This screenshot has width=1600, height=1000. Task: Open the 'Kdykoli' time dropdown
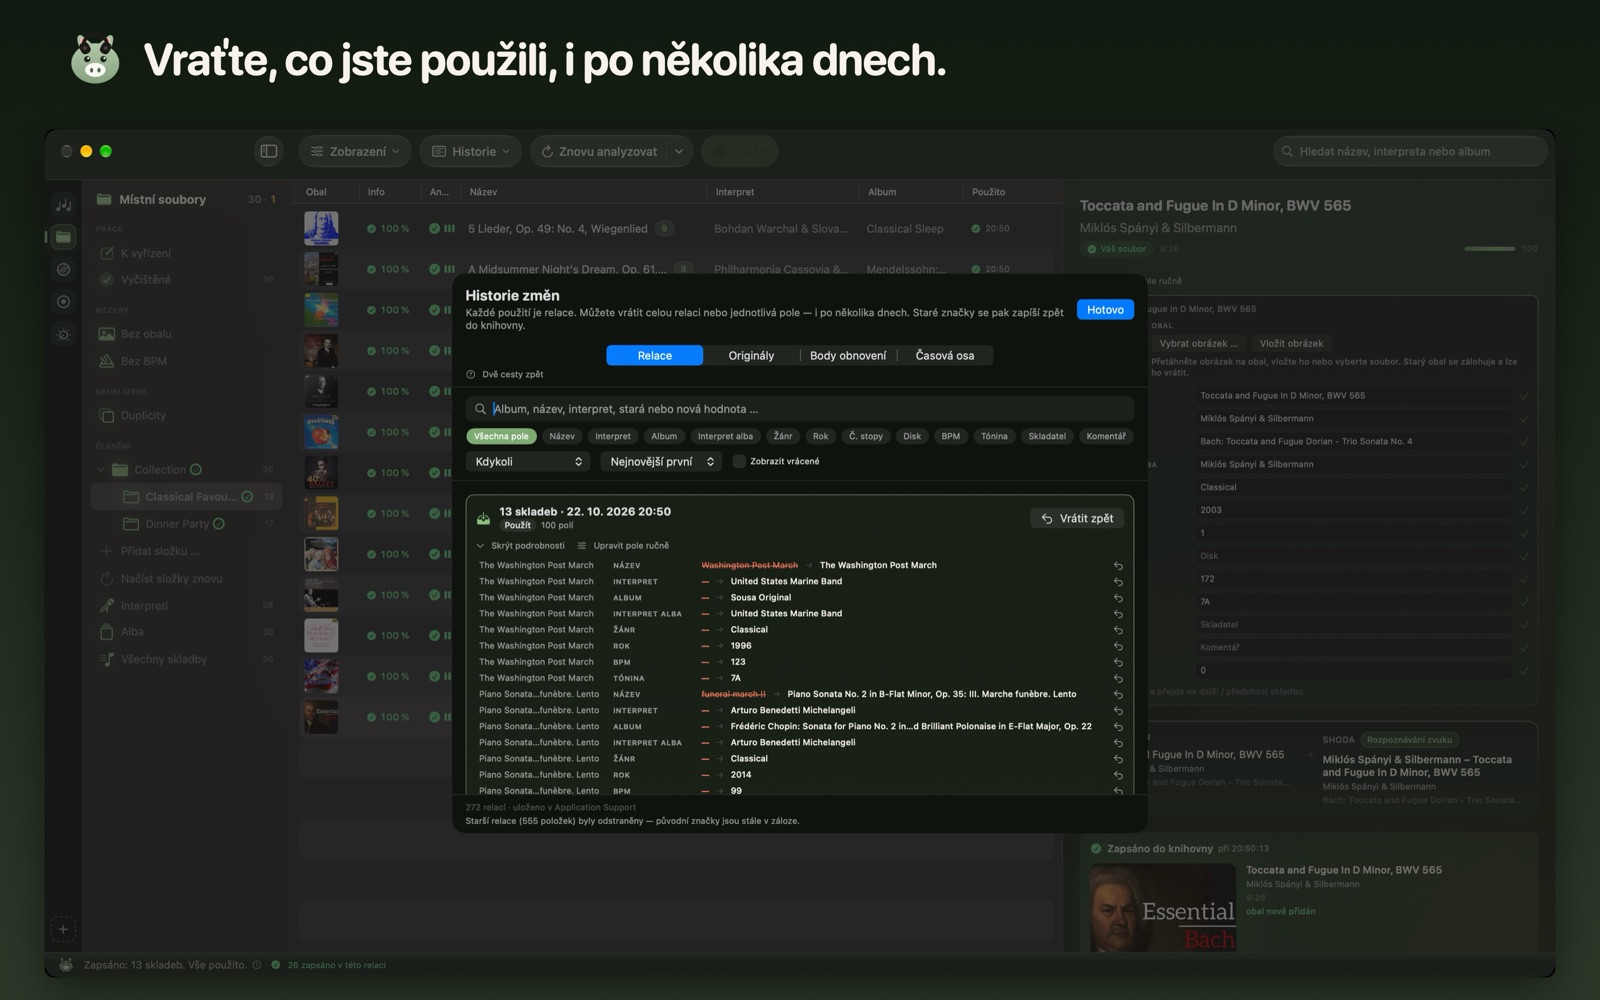pyautogui.click(x=529, y=462)
